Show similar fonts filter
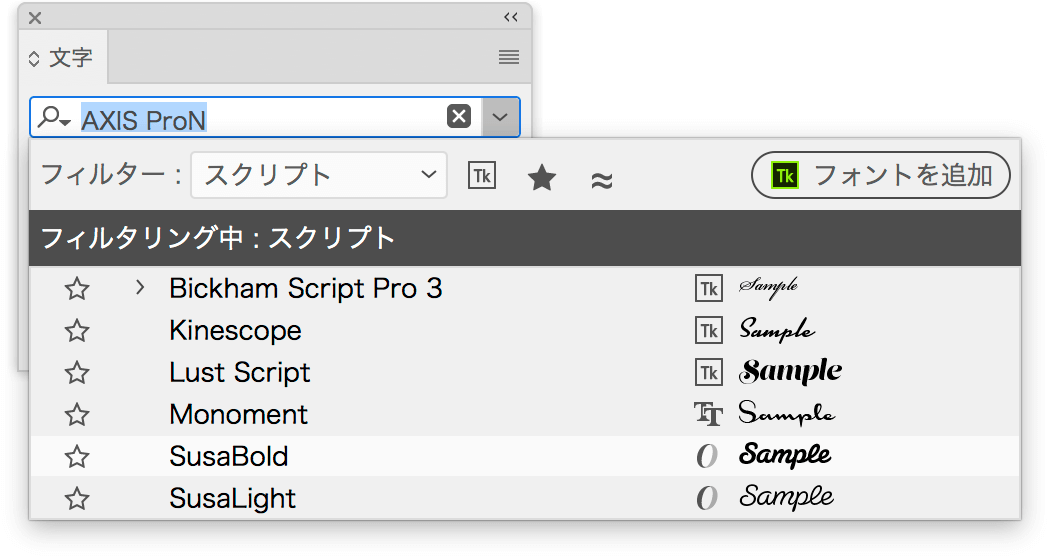Image resolution: width=1050 pixels, height=556 pixels. (602, 180)
